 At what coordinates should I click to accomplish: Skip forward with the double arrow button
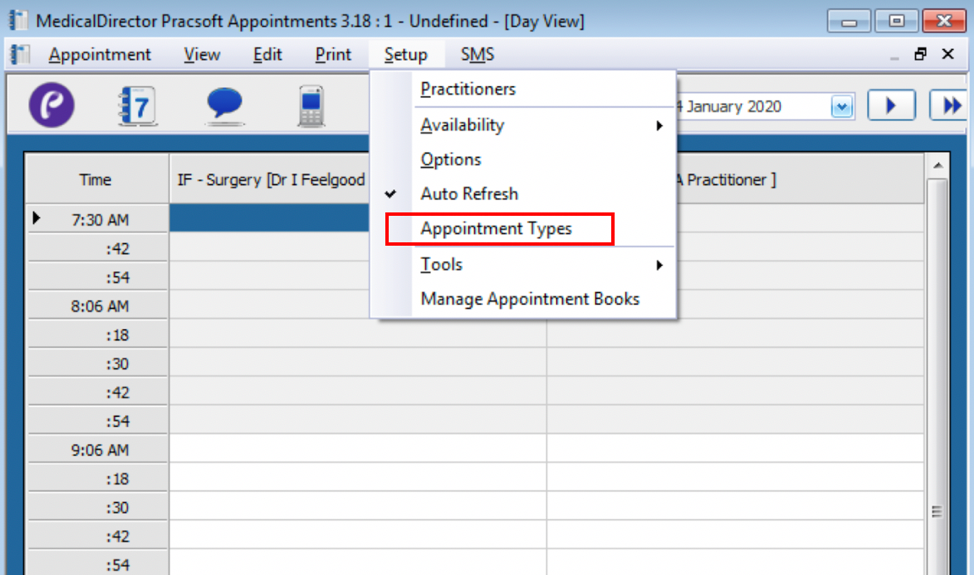948,105
